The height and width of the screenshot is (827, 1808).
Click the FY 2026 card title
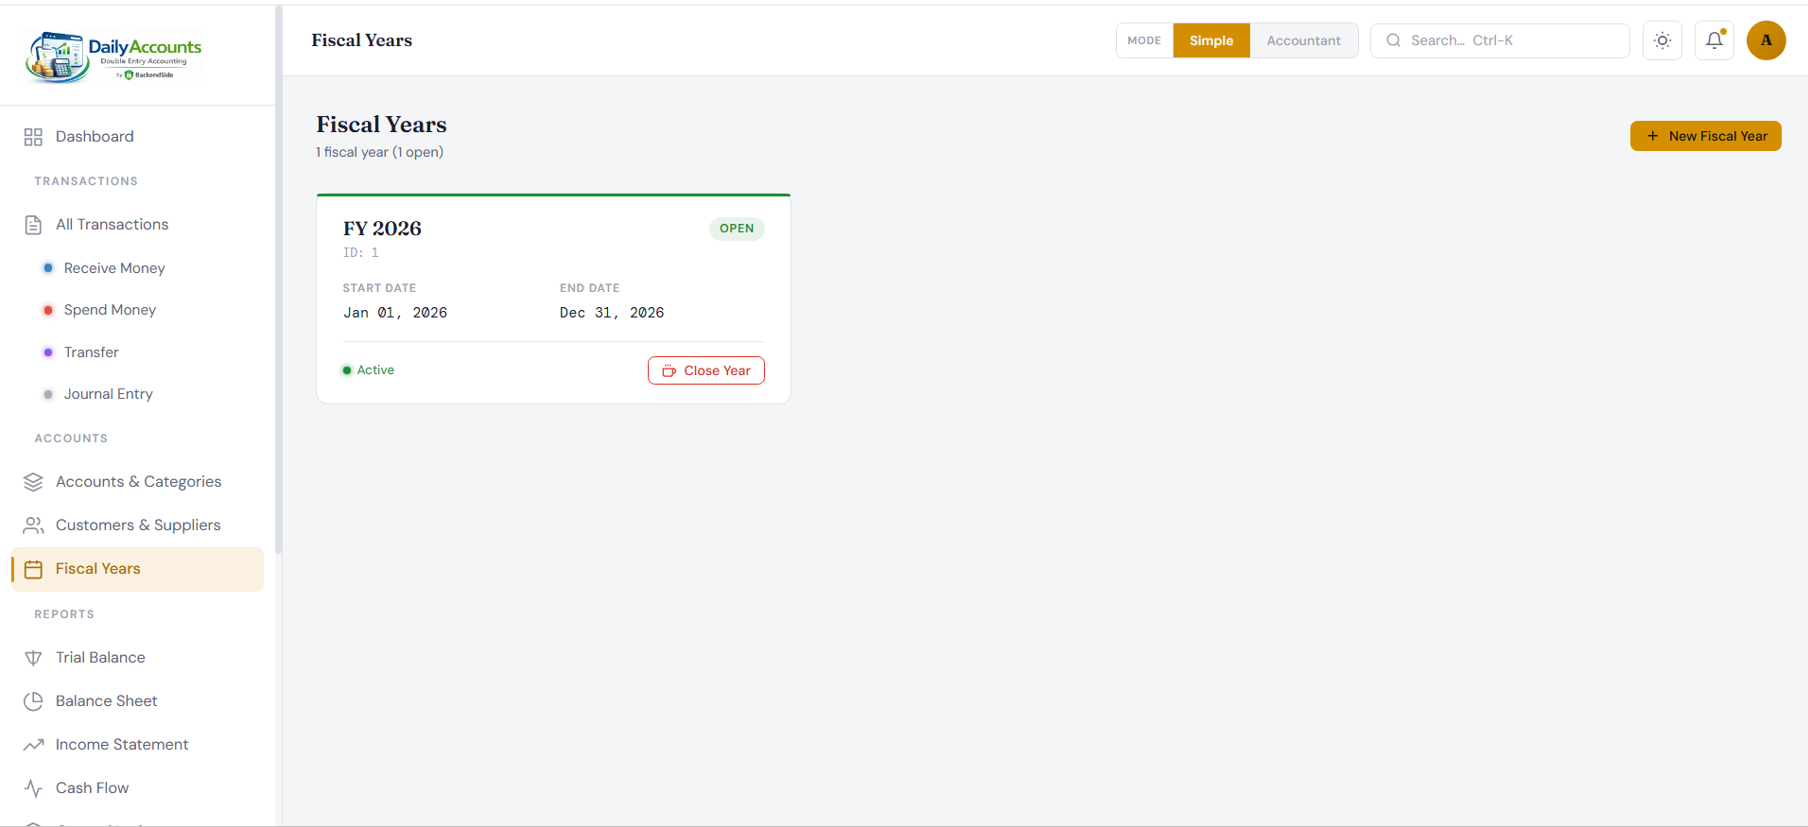tap(382, 229)
